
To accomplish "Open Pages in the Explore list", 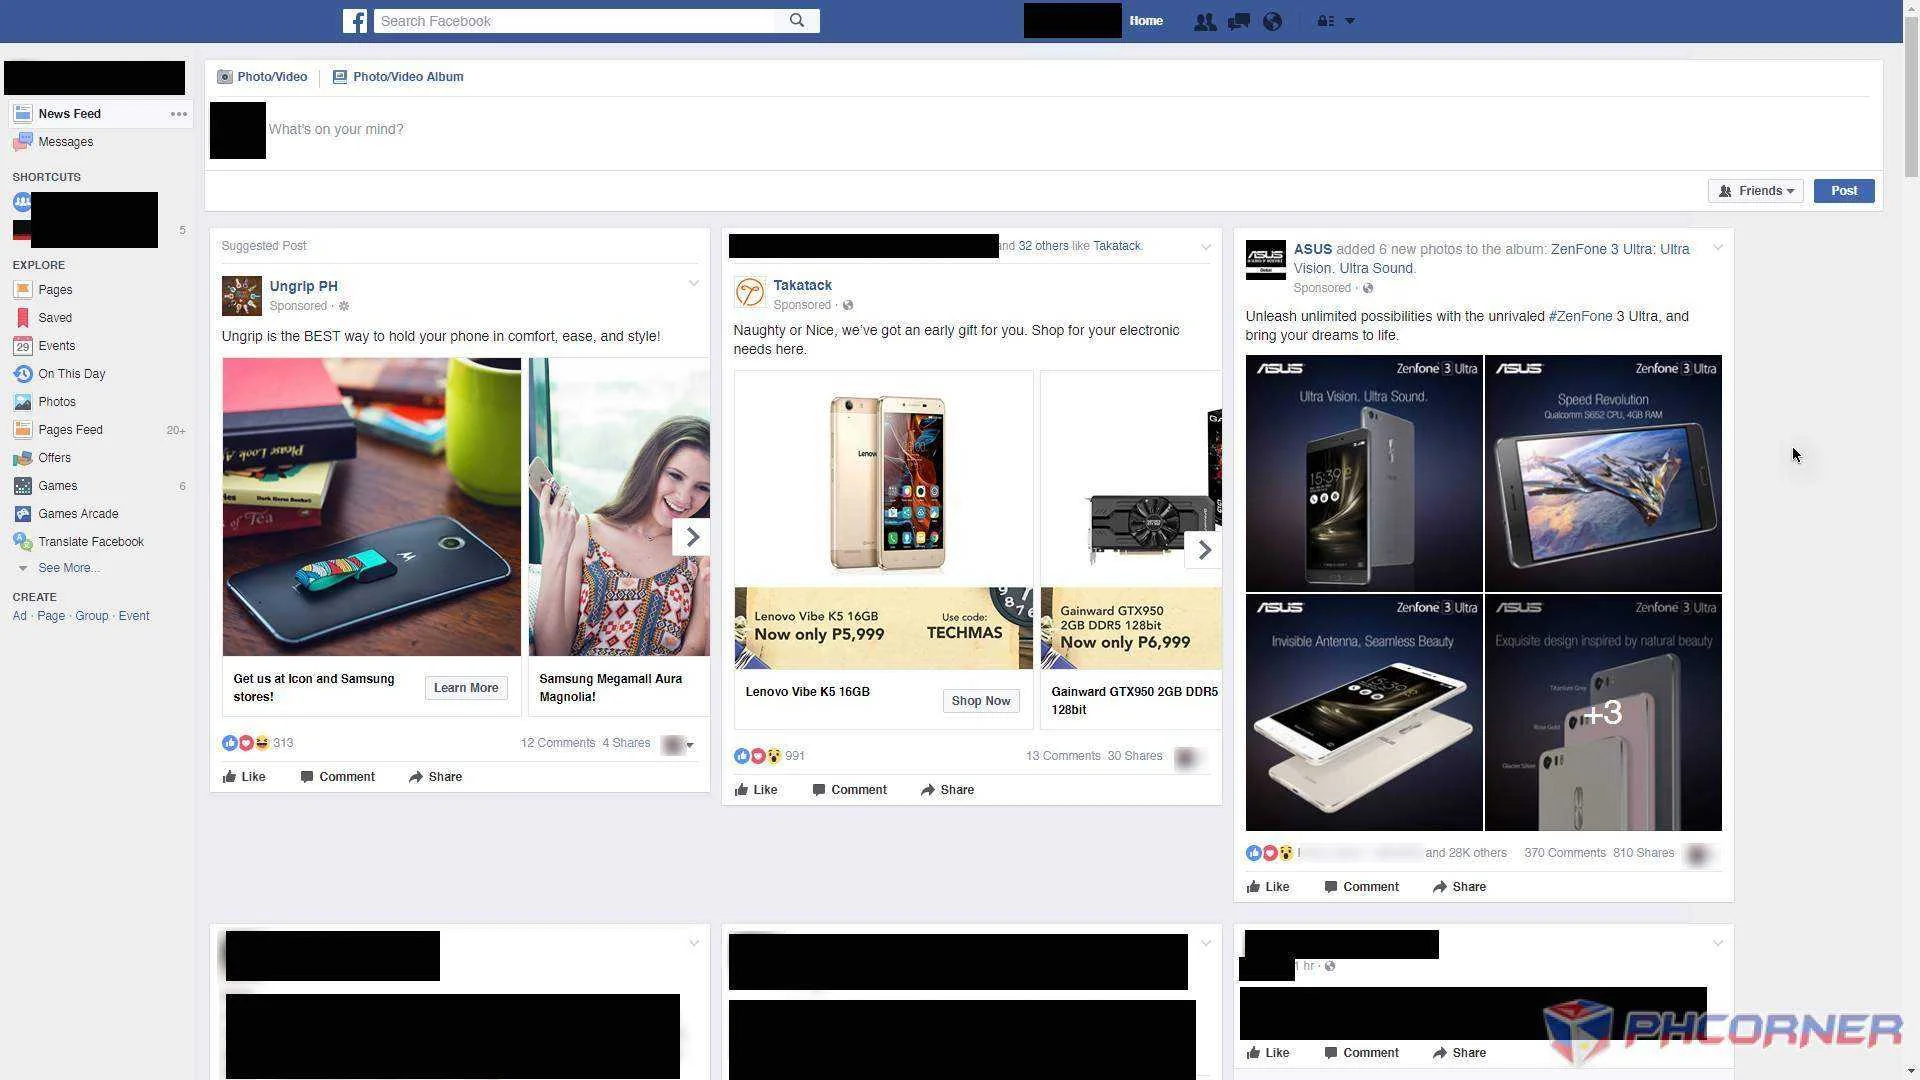I will (x=55, y=290).
